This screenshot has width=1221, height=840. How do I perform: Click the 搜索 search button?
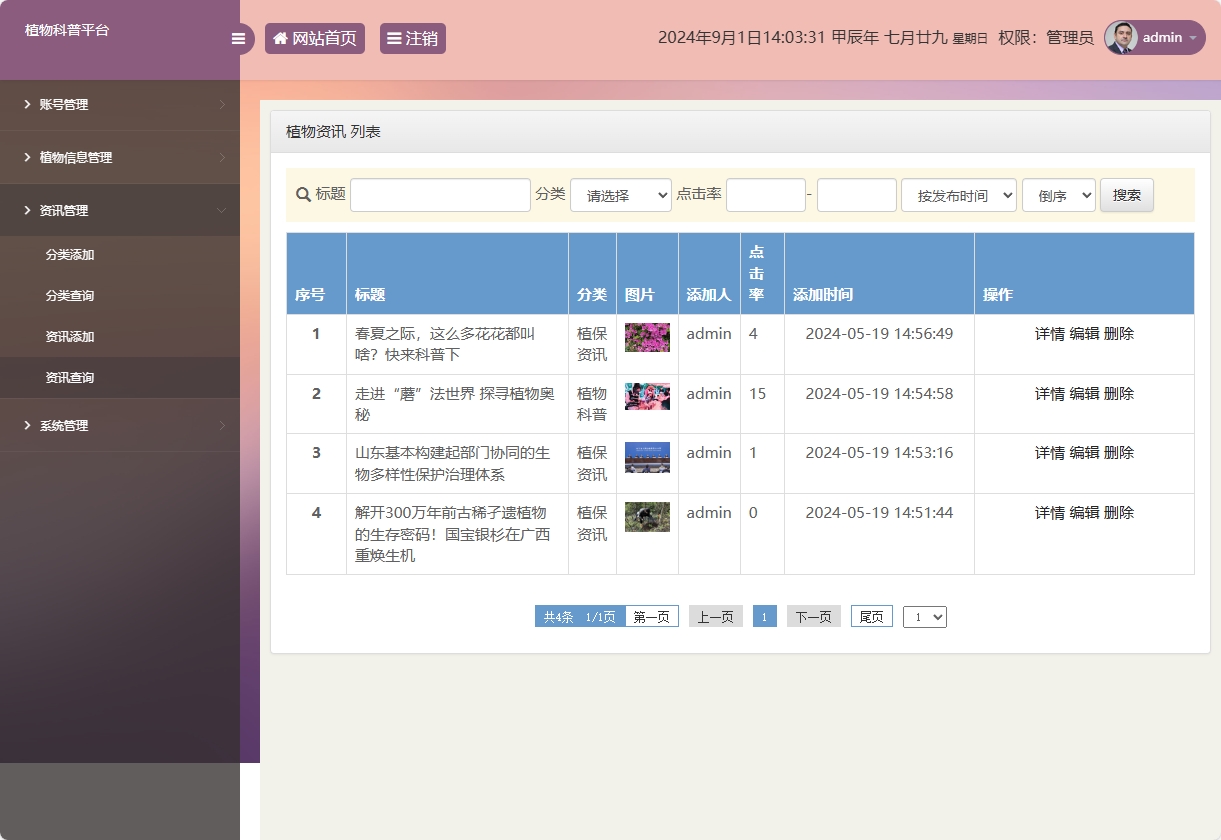pos(1126,195)
